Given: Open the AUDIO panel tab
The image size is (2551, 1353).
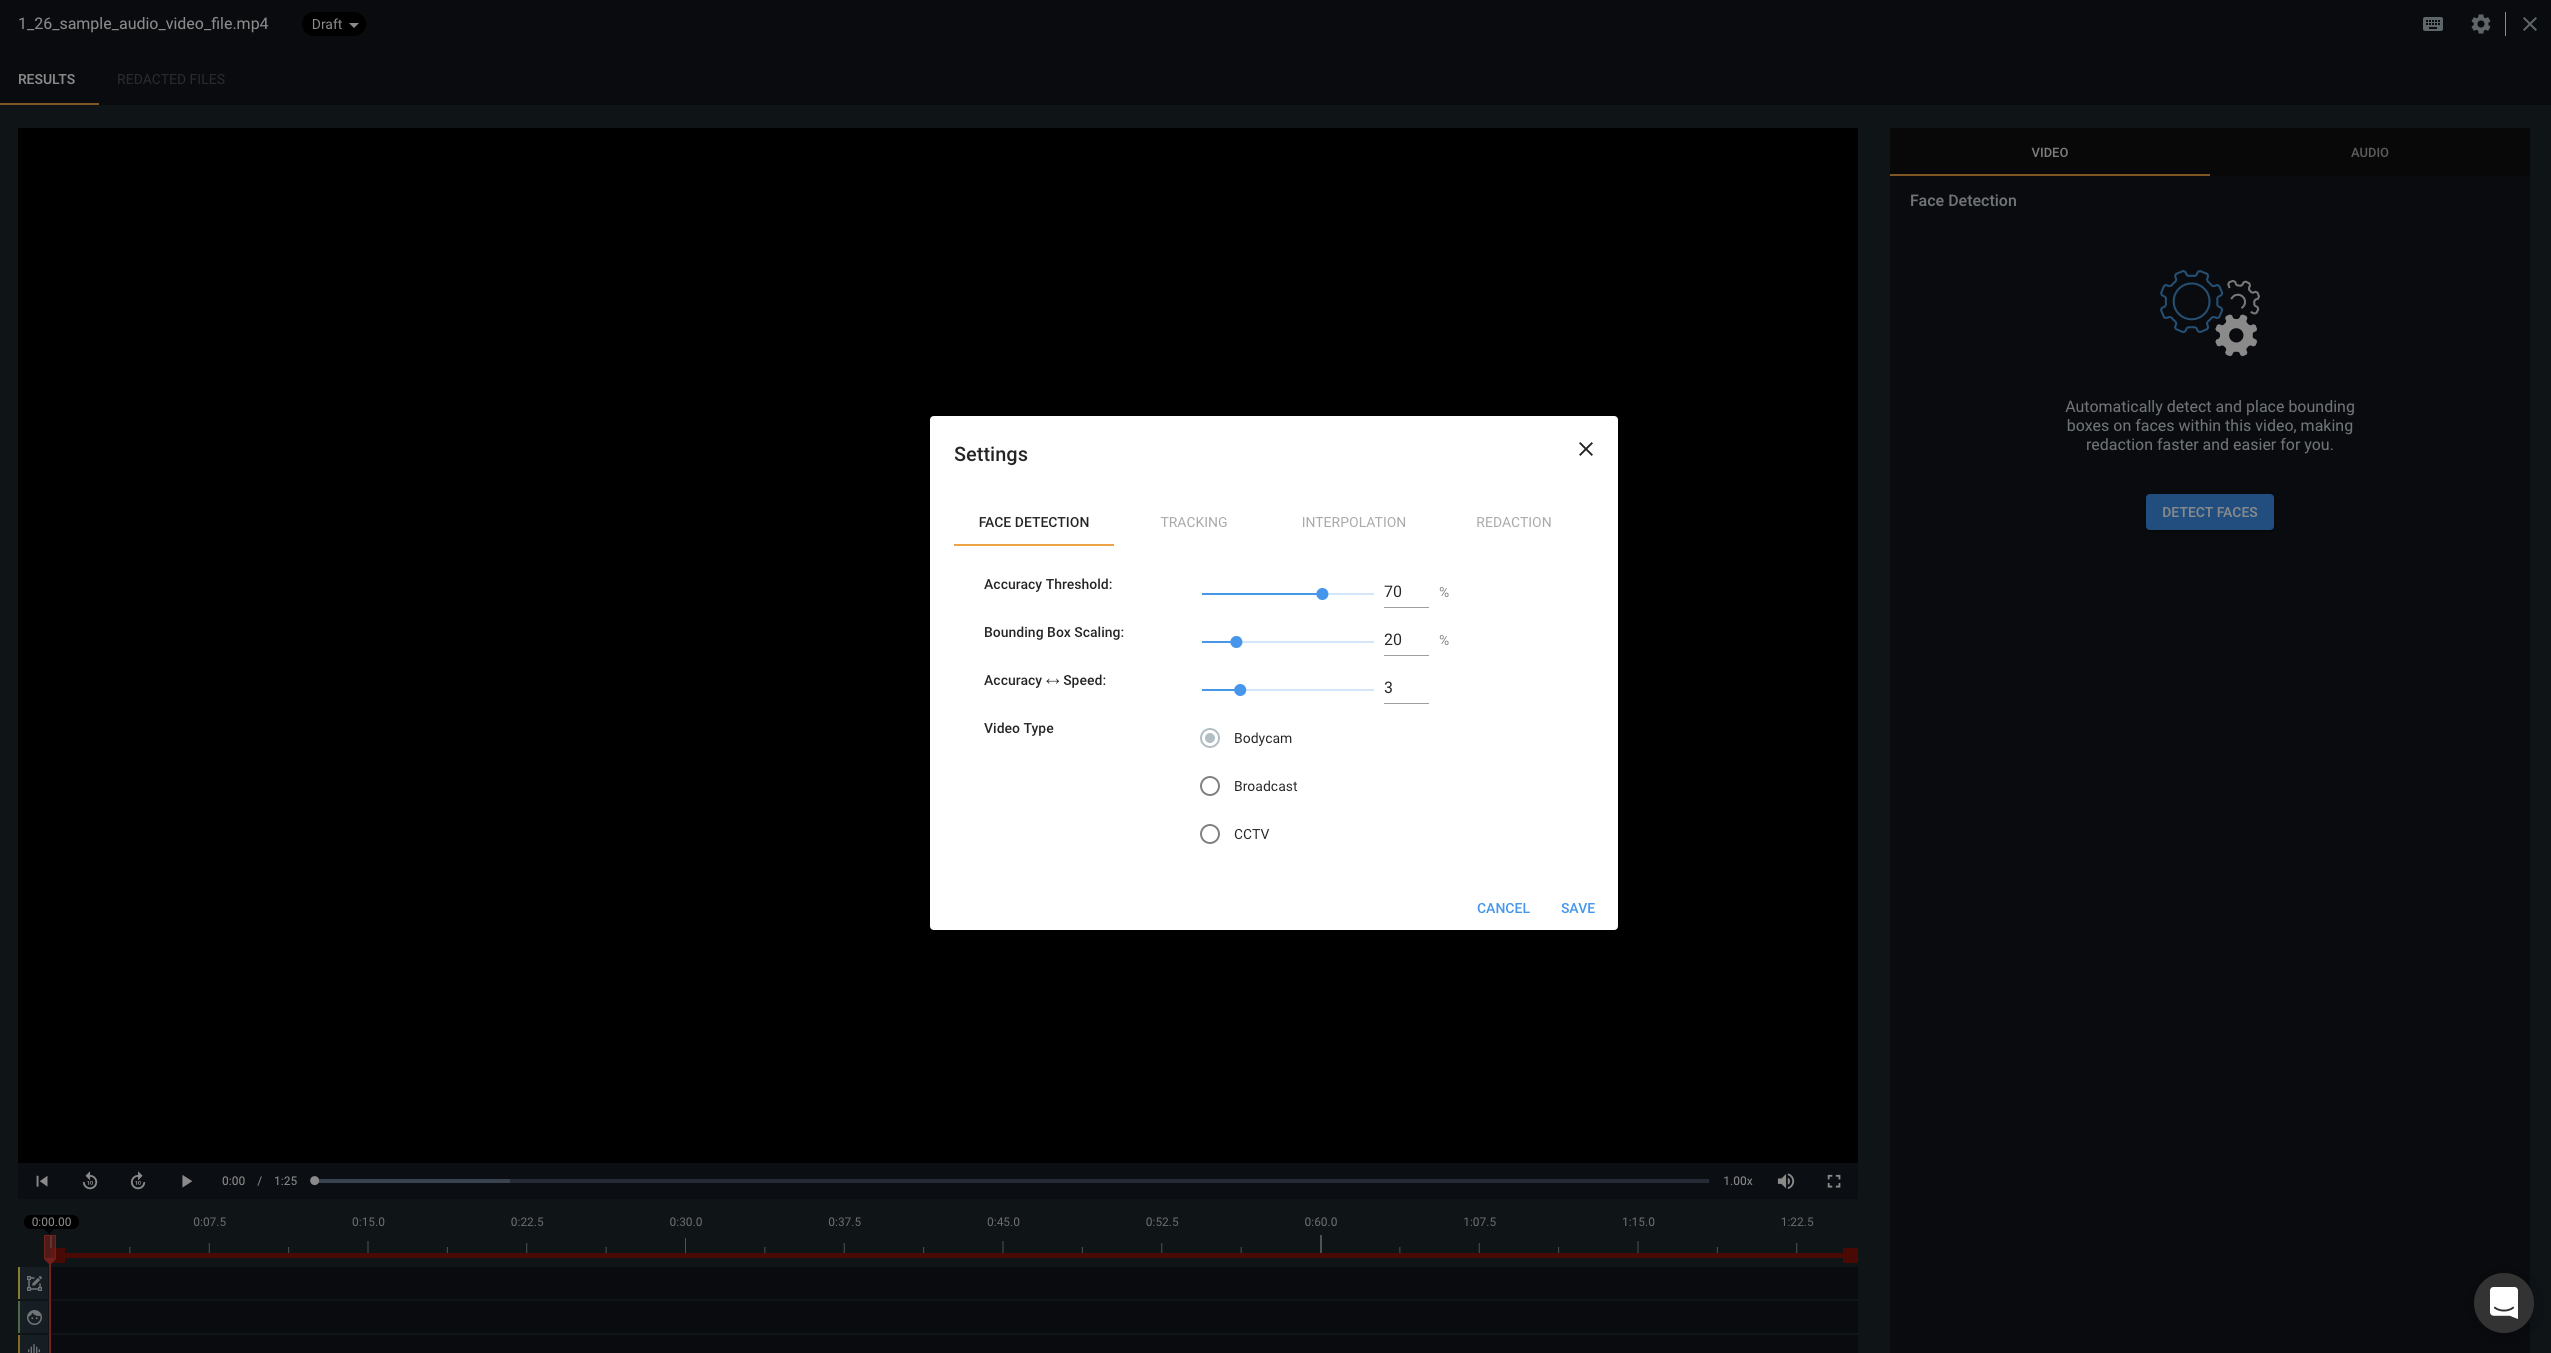Looking at the screenshot, I should pyautogui.click(x=2369, y=152).
